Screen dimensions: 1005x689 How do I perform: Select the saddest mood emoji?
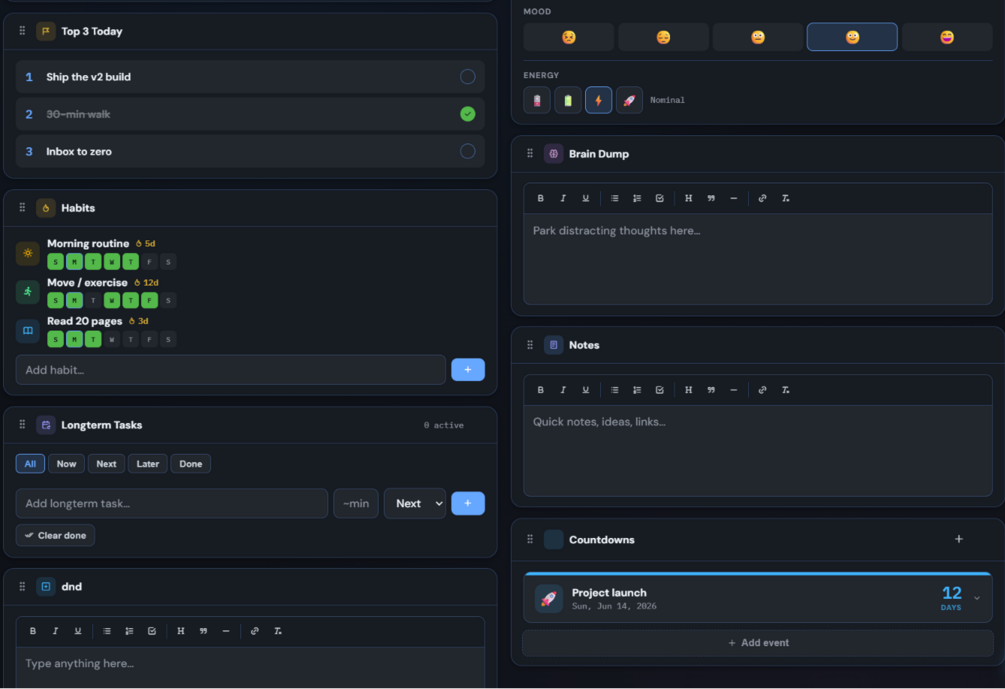[x=569, y=37]
